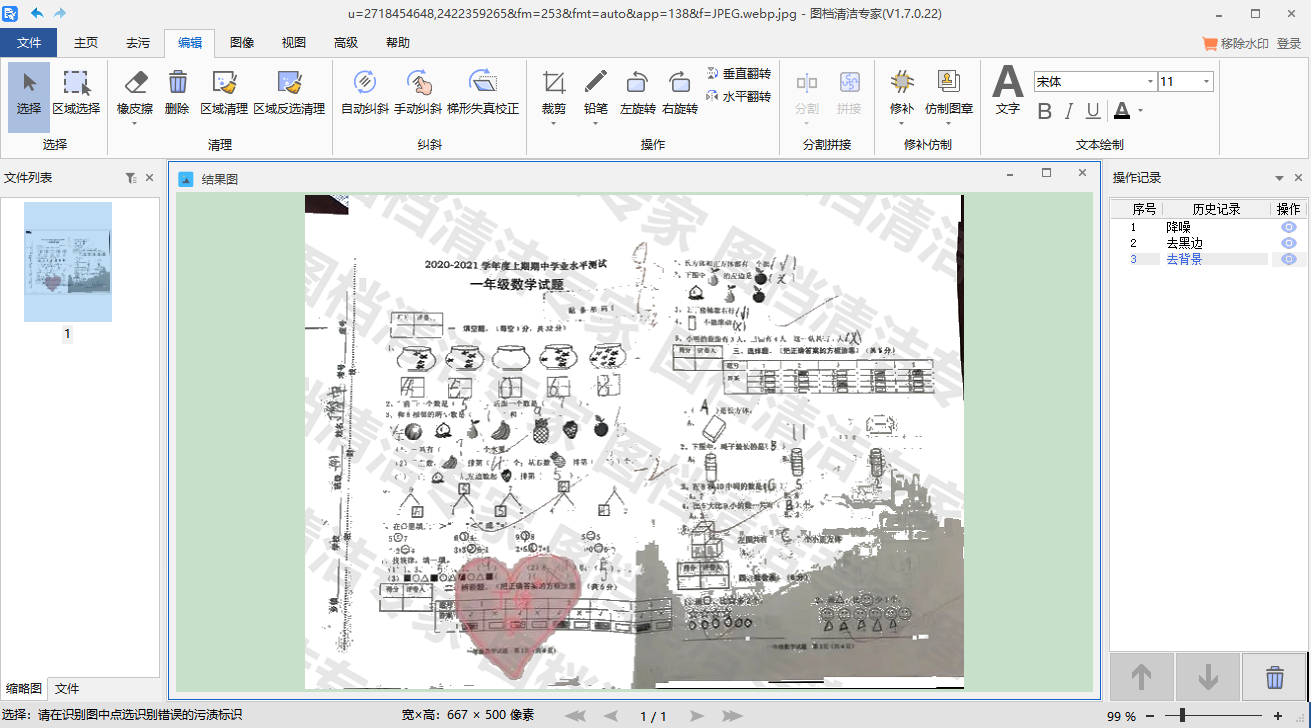The width and height of the screenshot is (1311, 728).
Task: Move history record down with arrow button
Action: pos(1208,677)
